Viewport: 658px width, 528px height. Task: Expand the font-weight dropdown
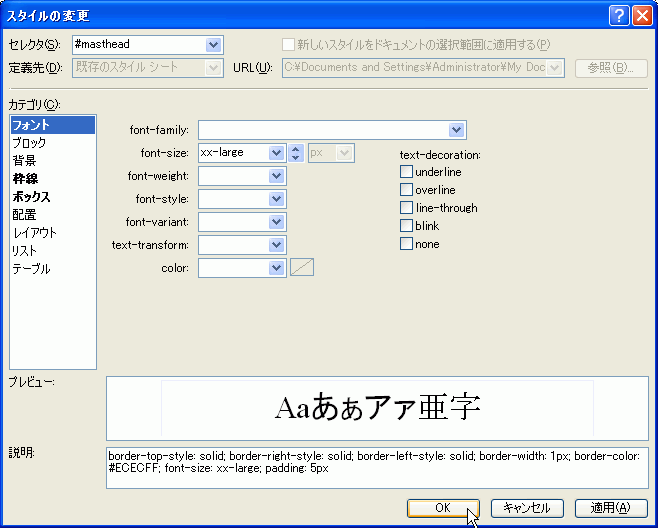click(x=276, y=176)
